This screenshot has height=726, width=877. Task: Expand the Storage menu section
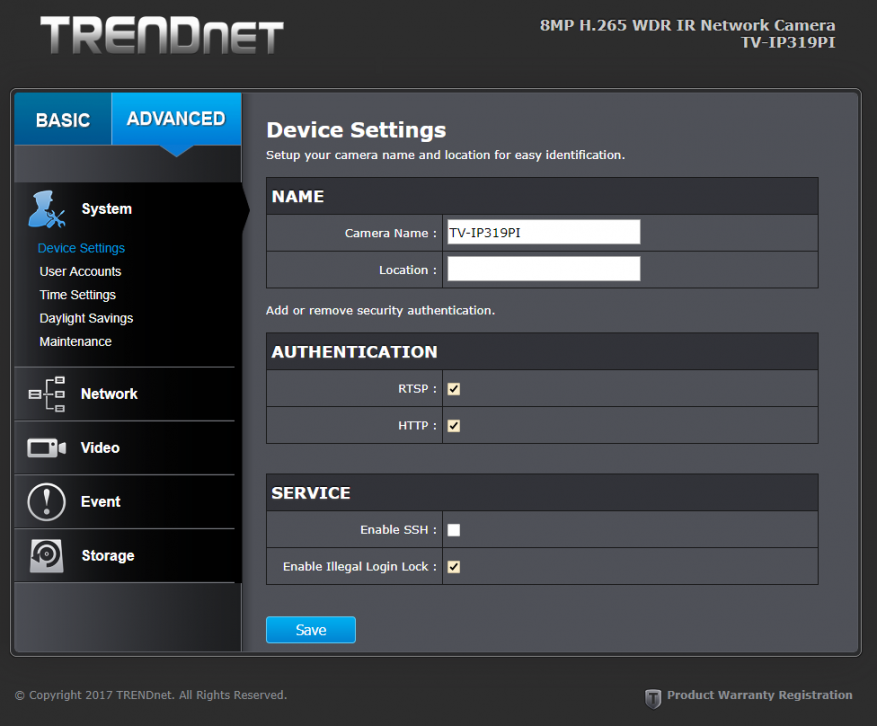point(108,555)
